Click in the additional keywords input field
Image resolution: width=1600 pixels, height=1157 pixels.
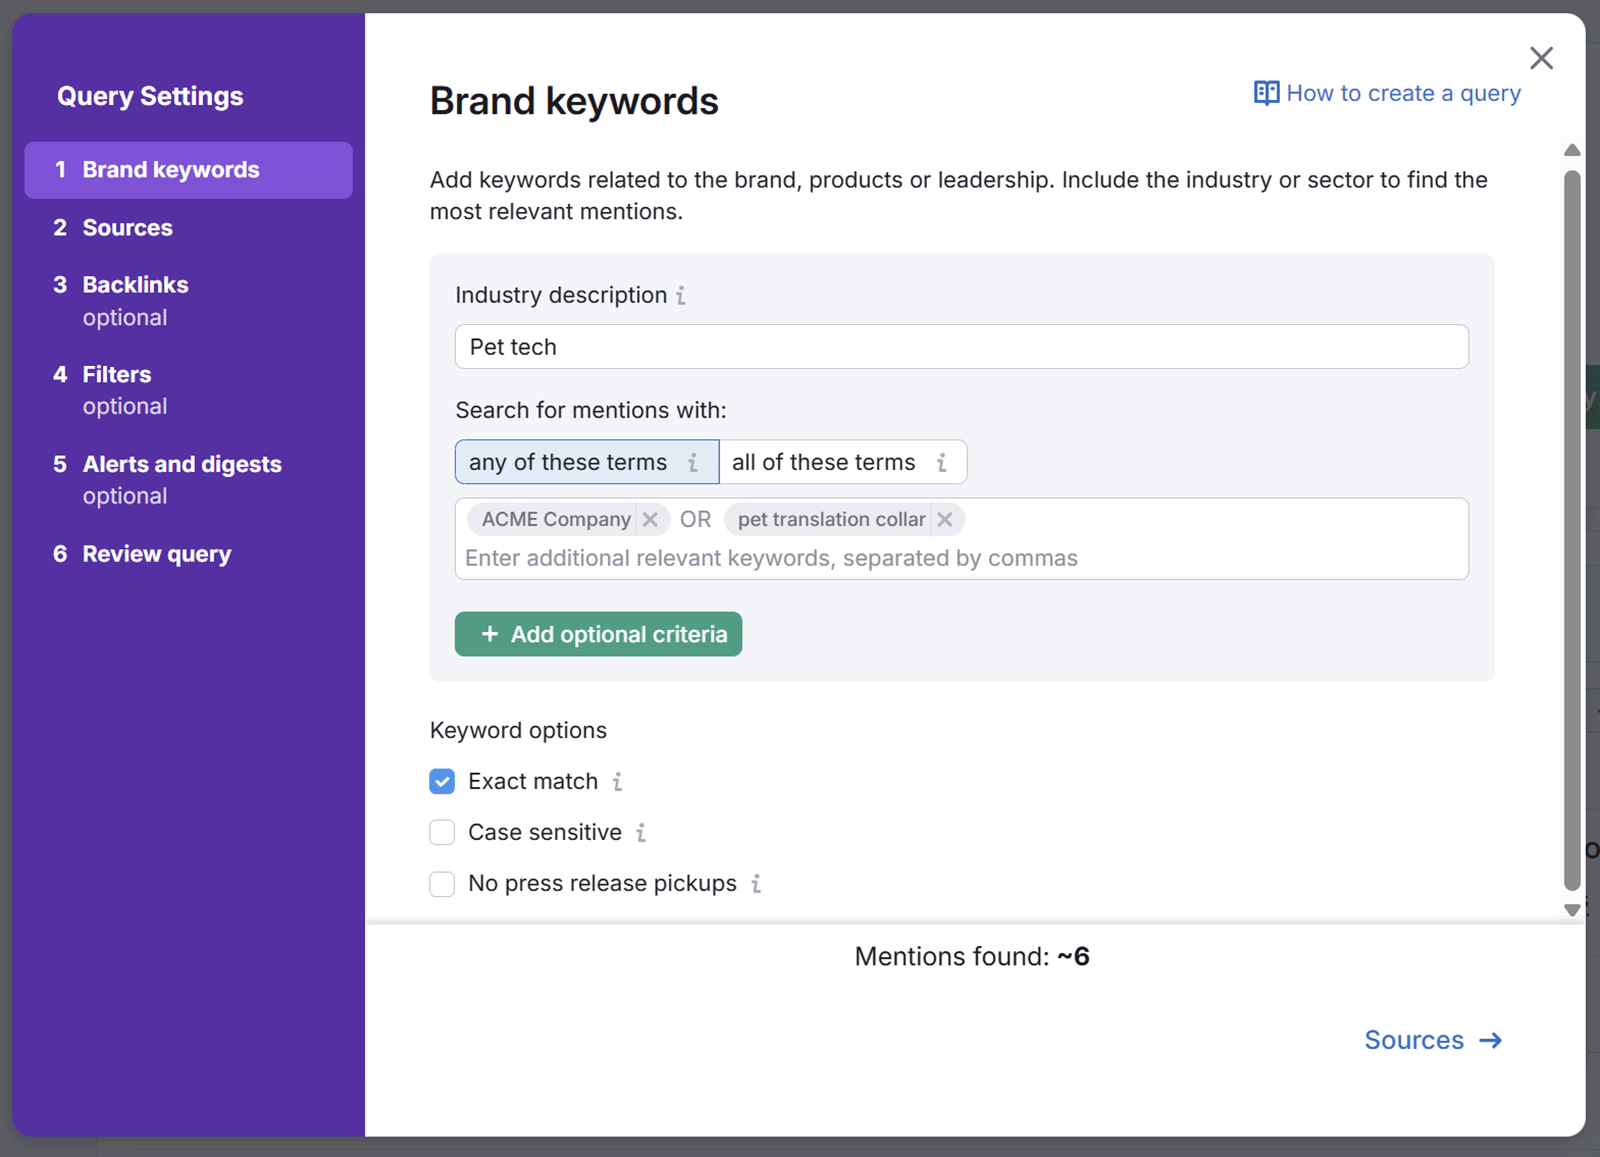900,558
